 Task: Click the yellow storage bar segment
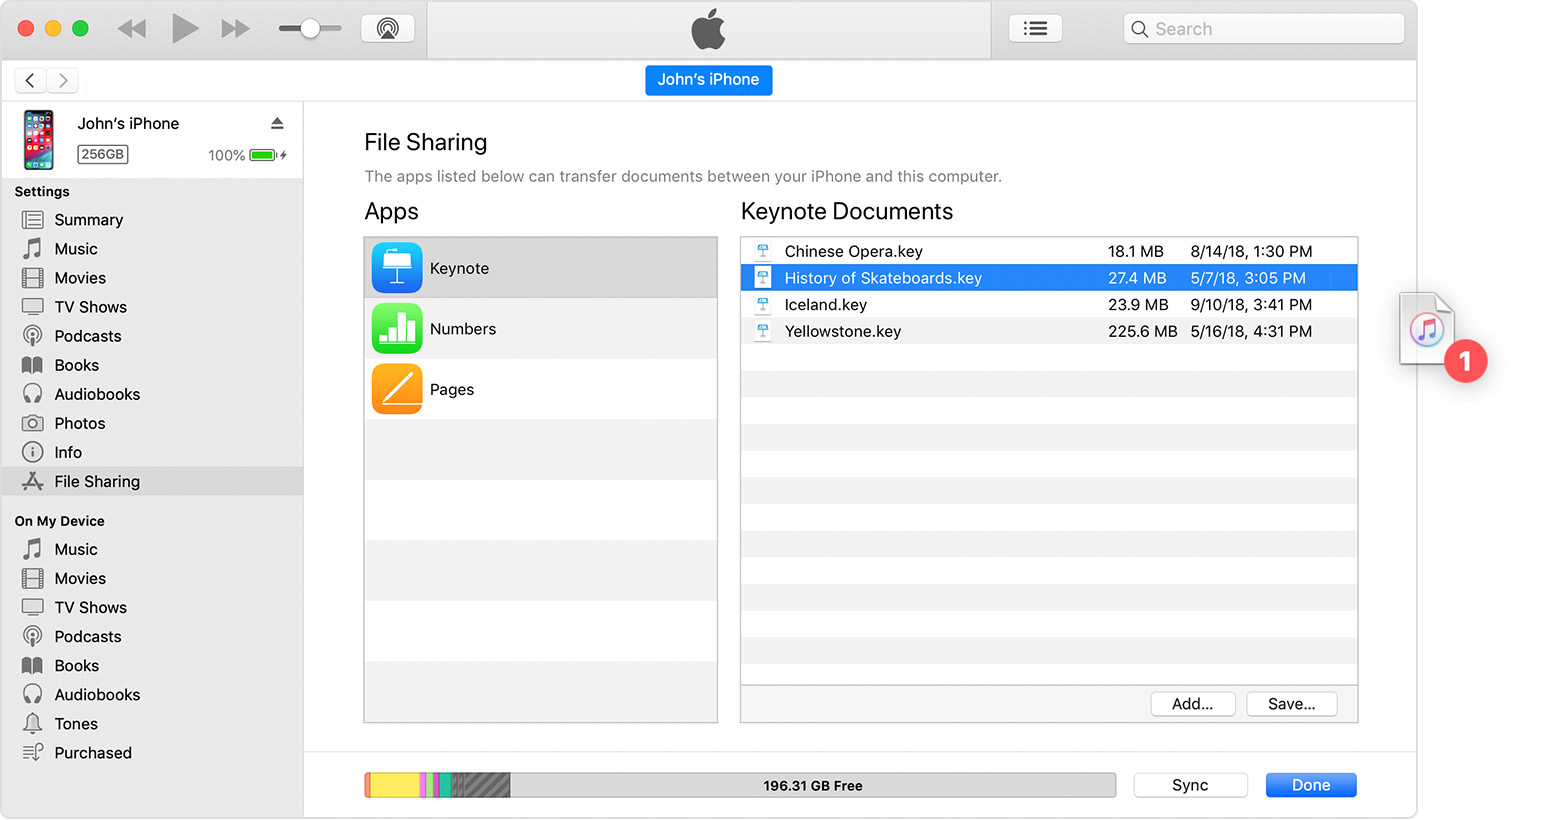(395, 785)
